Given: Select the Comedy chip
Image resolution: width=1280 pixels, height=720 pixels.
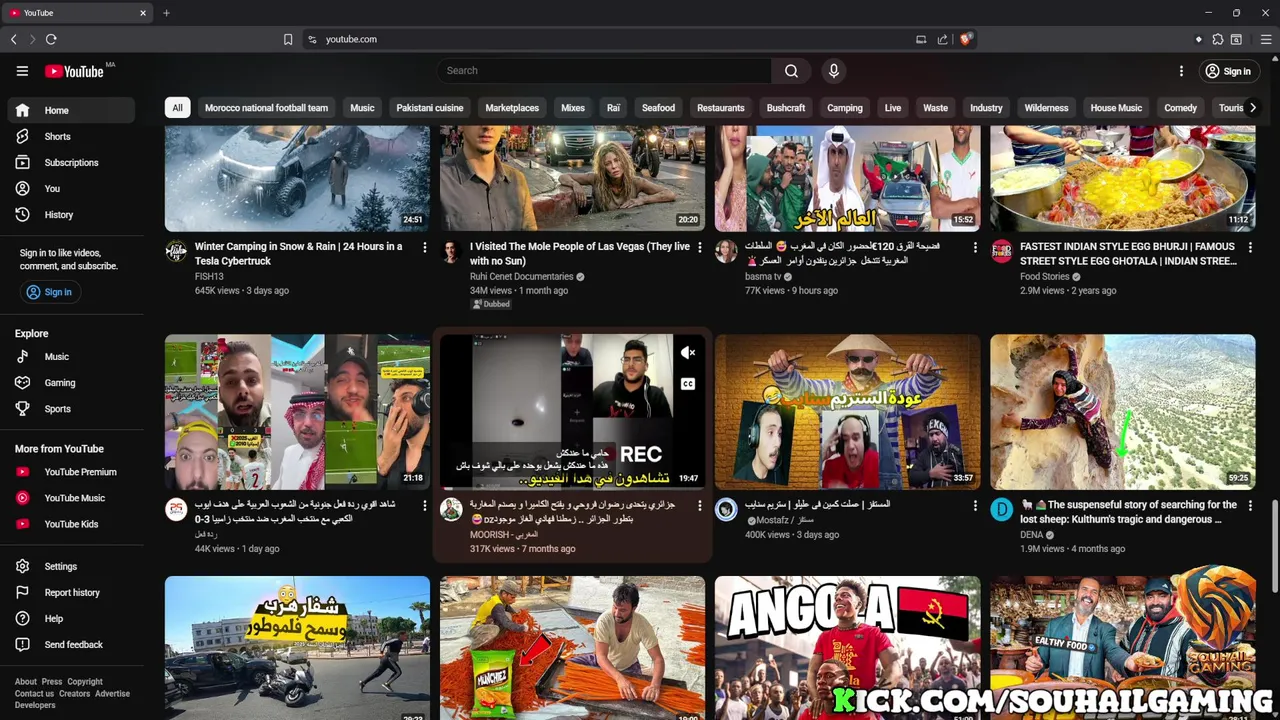Looking at the screenshot, I should (1181, 108).
